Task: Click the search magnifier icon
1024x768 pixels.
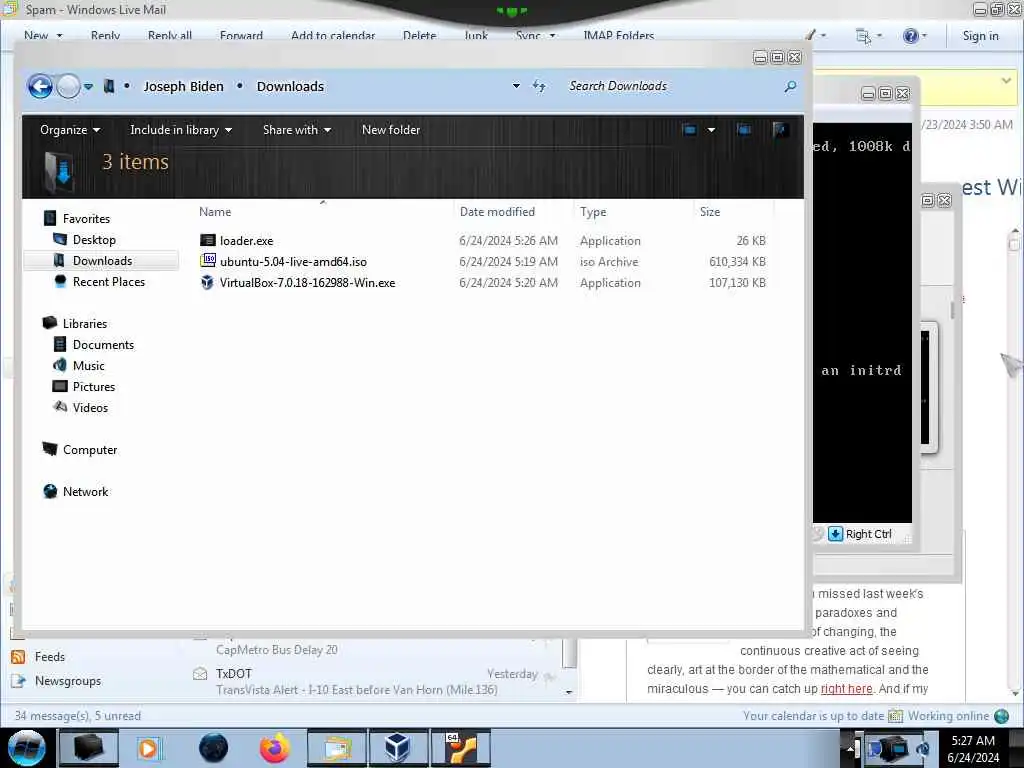Action: [790, 86]
